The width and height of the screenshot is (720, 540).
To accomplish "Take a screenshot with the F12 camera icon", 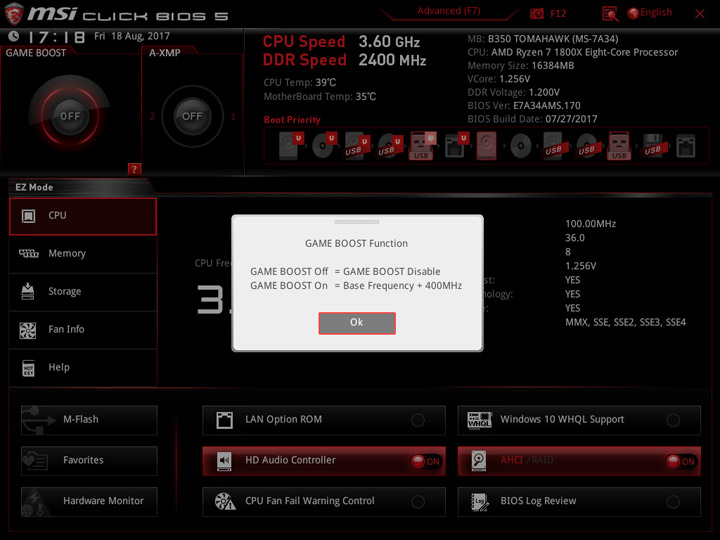I will tap(537, 13).
